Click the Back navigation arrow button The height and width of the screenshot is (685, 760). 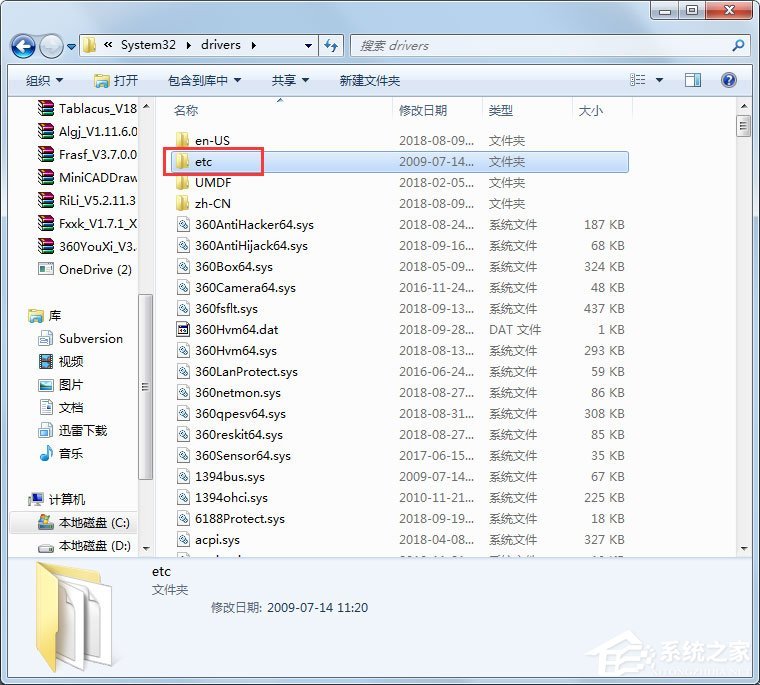pos(24,46)
